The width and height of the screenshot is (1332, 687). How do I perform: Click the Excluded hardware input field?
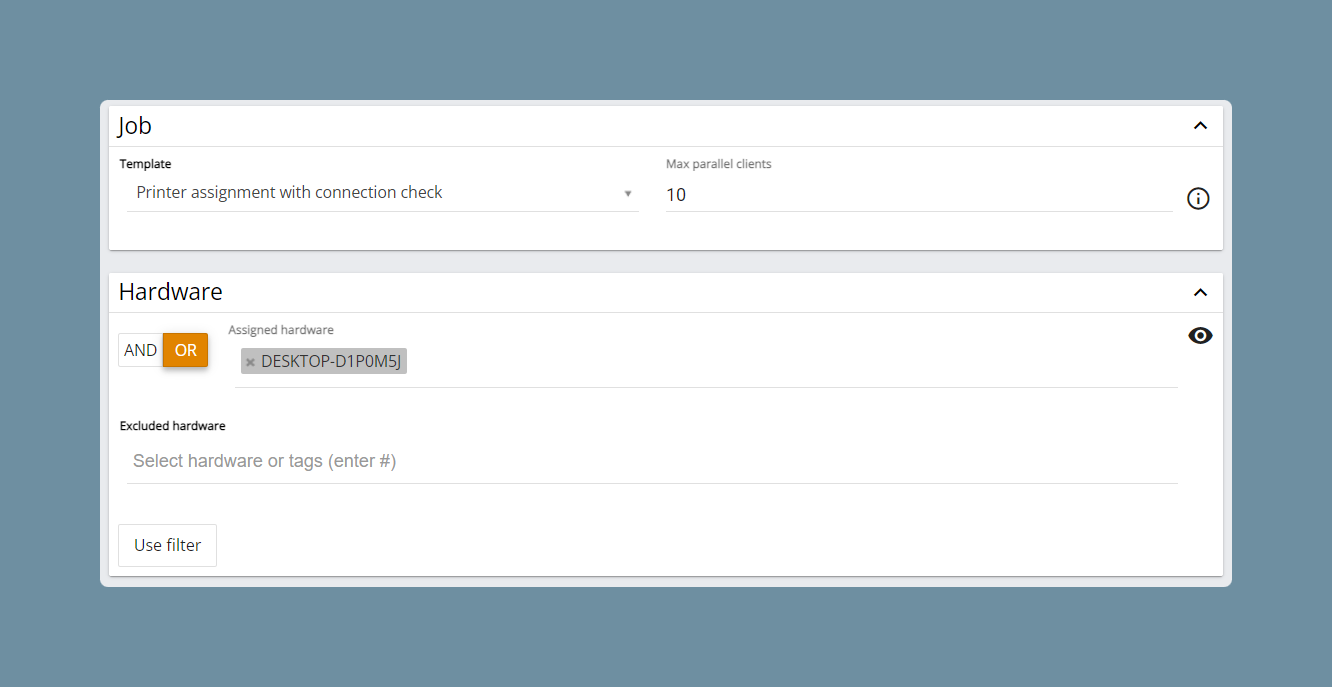click(652, 461)
